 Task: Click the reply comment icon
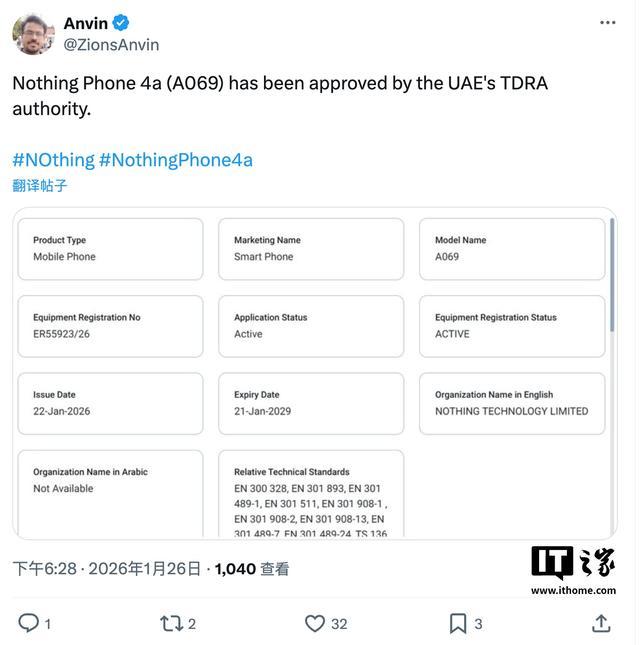tap(29, 623)
